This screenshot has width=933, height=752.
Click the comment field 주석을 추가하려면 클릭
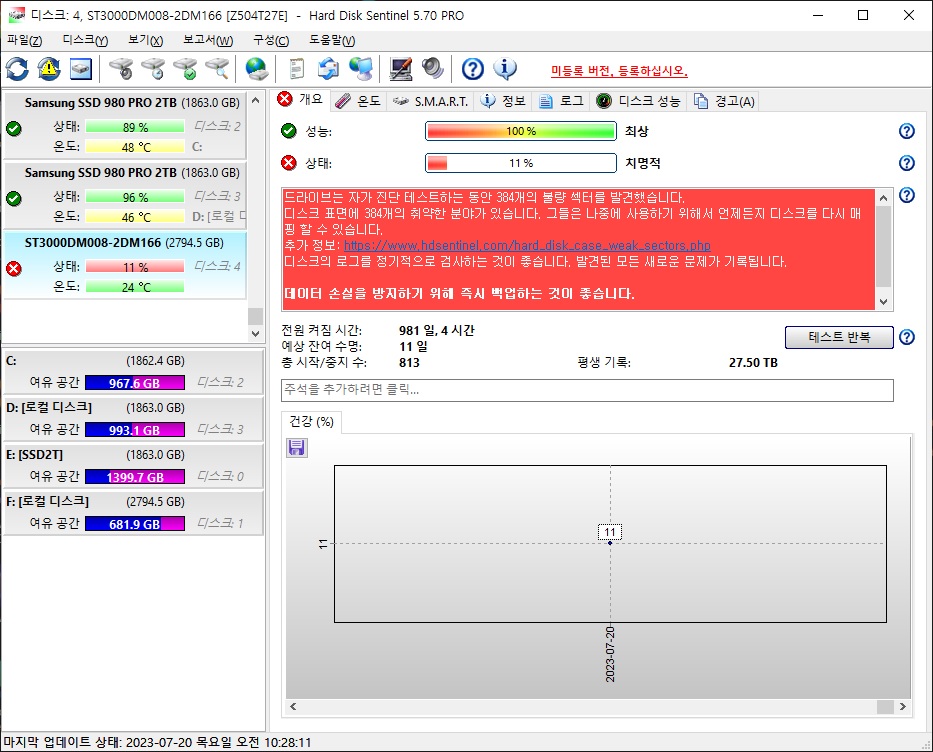587,390
